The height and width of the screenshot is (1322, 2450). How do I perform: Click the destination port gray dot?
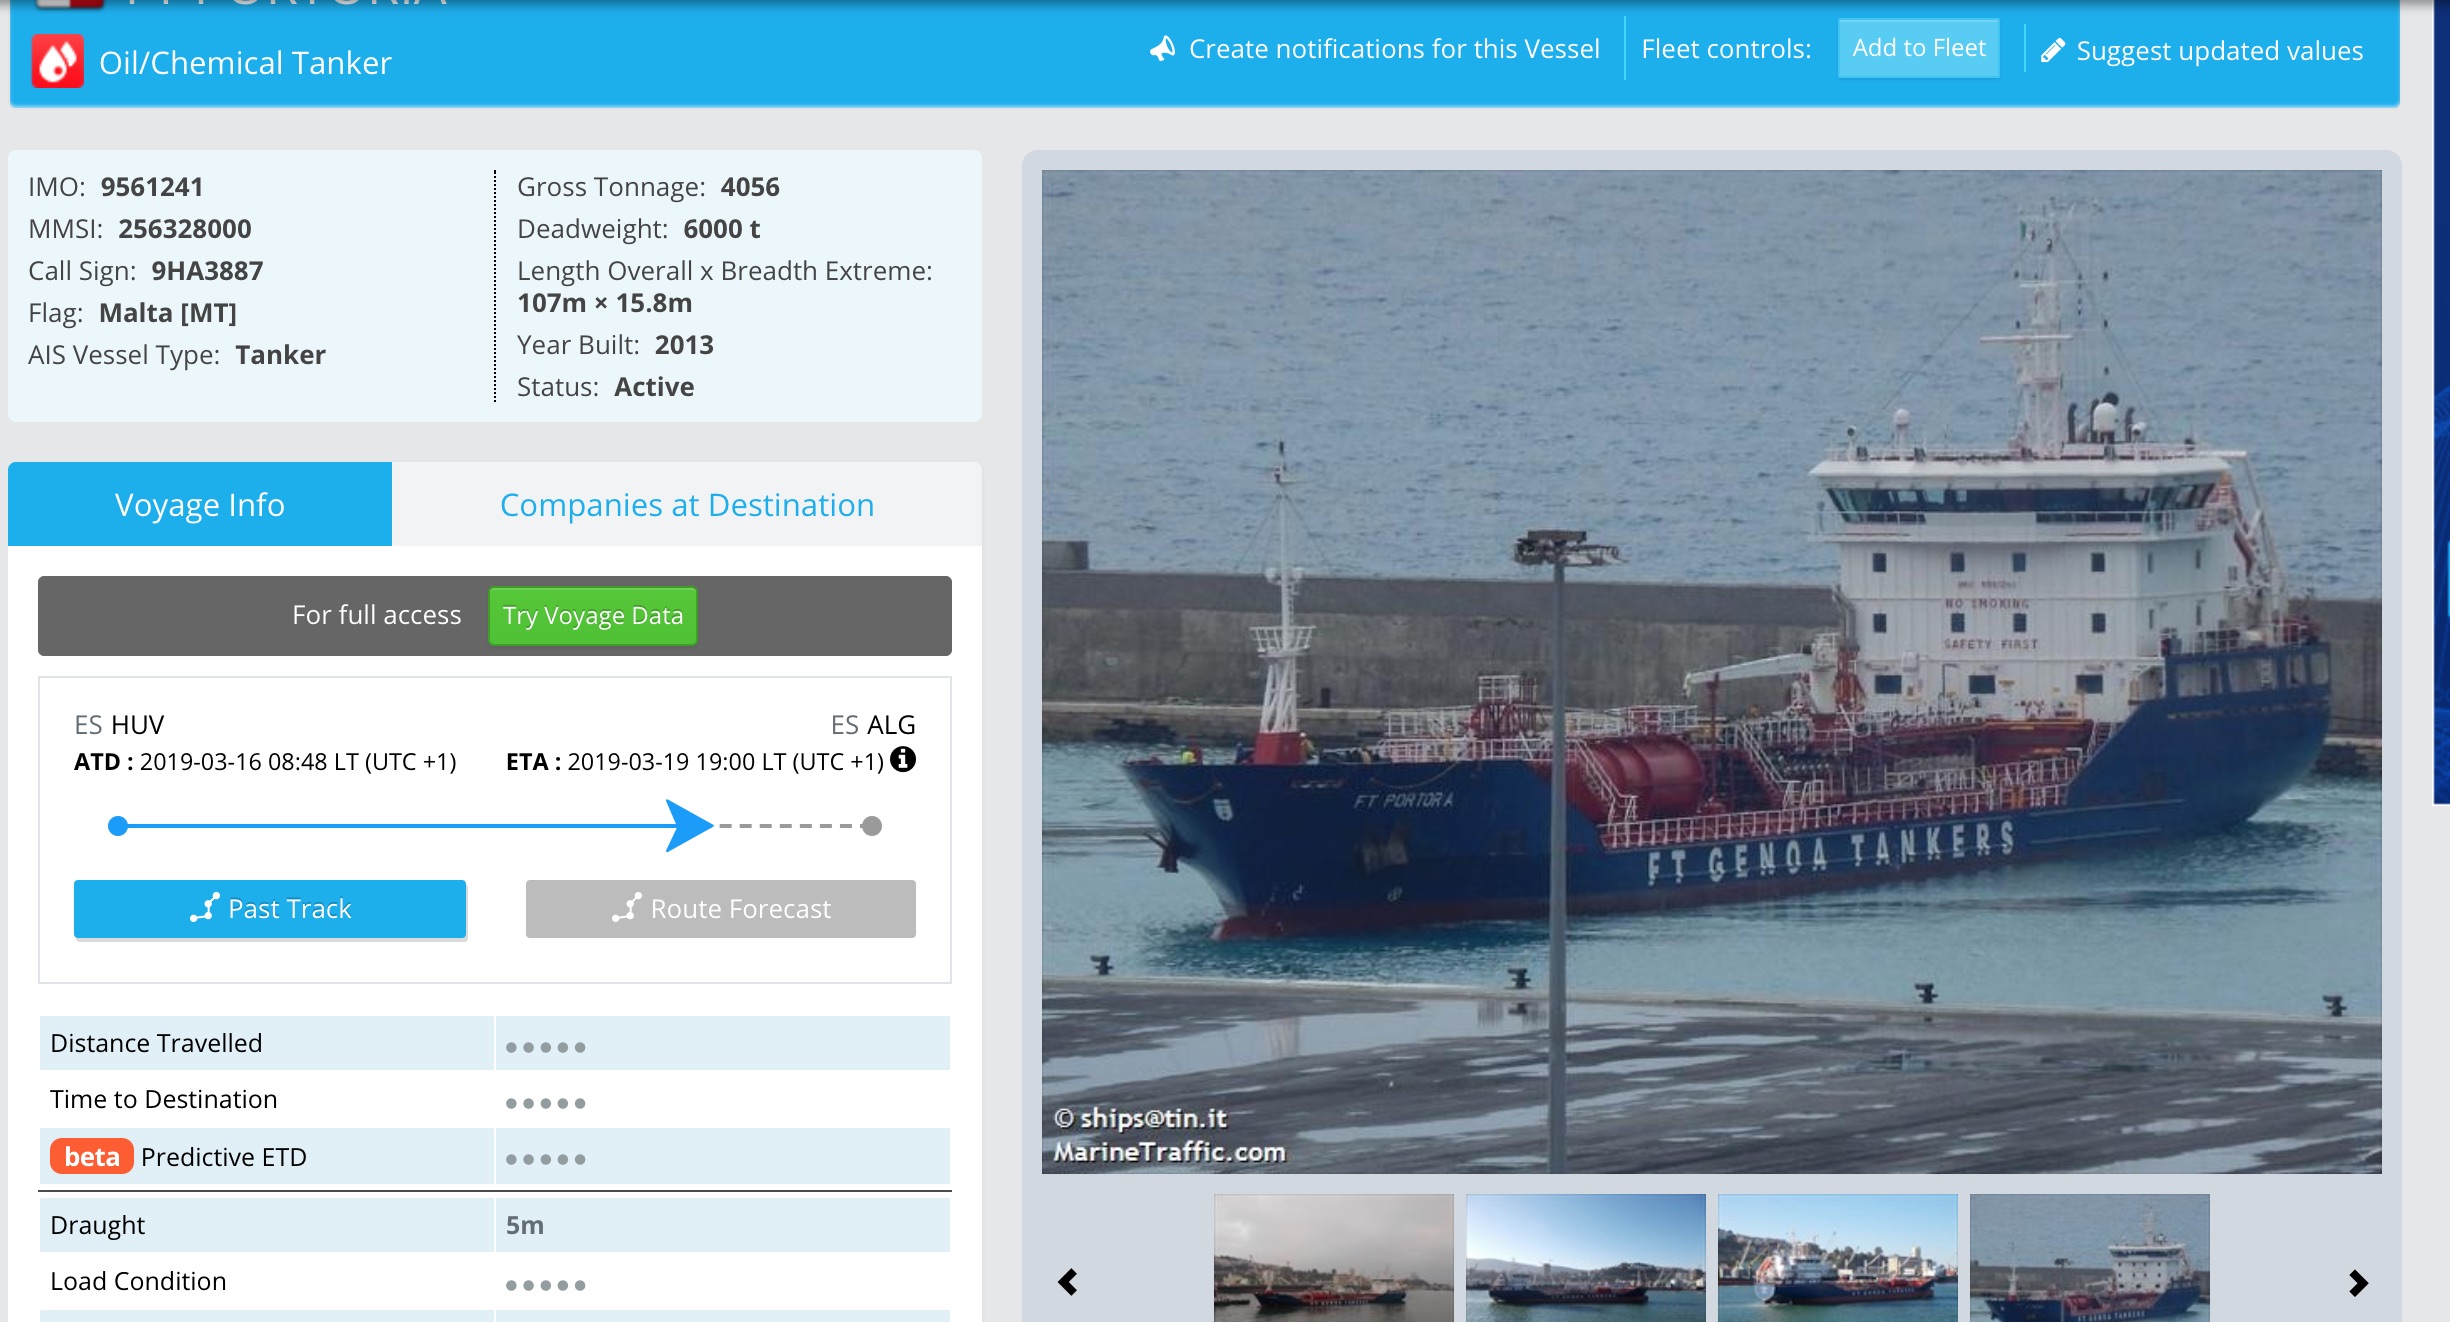tap(872, 826)
